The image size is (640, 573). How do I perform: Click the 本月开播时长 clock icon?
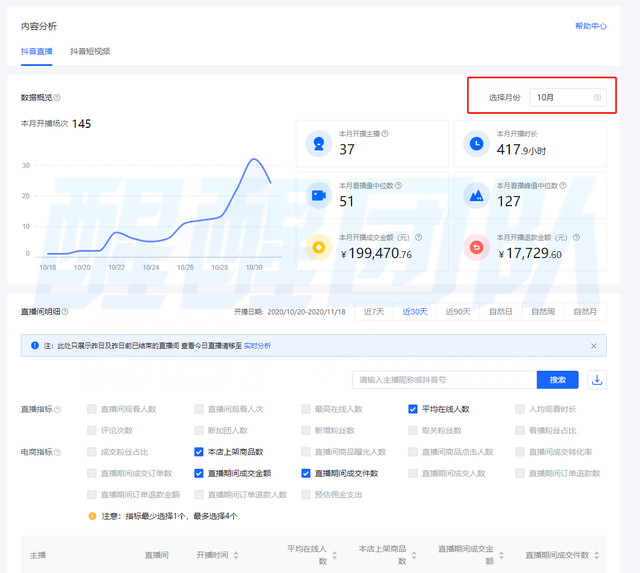(x=477, y=144)
